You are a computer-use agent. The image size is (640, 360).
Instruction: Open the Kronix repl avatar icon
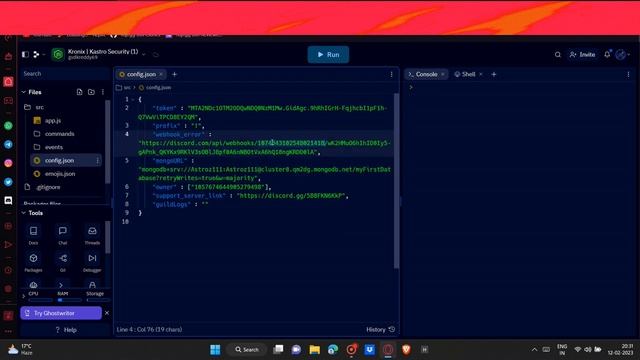point(58,54)
